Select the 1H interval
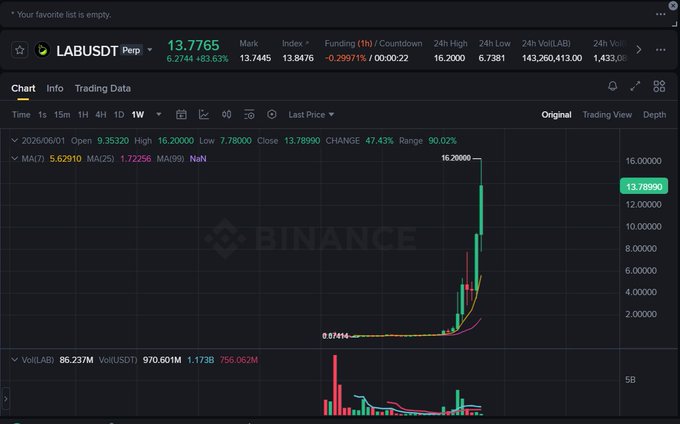 pyautogui.click(x=83, y=115)
